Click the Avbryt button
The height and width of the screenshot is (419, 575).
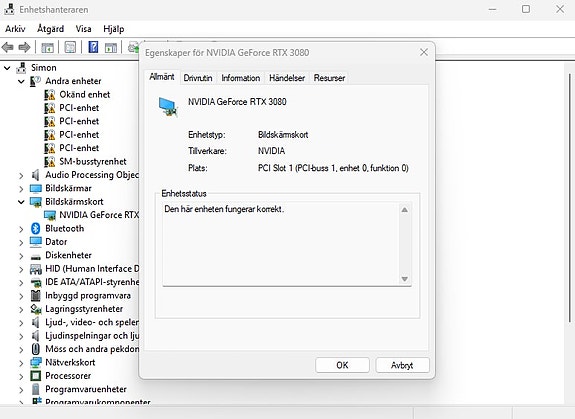point(402,365)
